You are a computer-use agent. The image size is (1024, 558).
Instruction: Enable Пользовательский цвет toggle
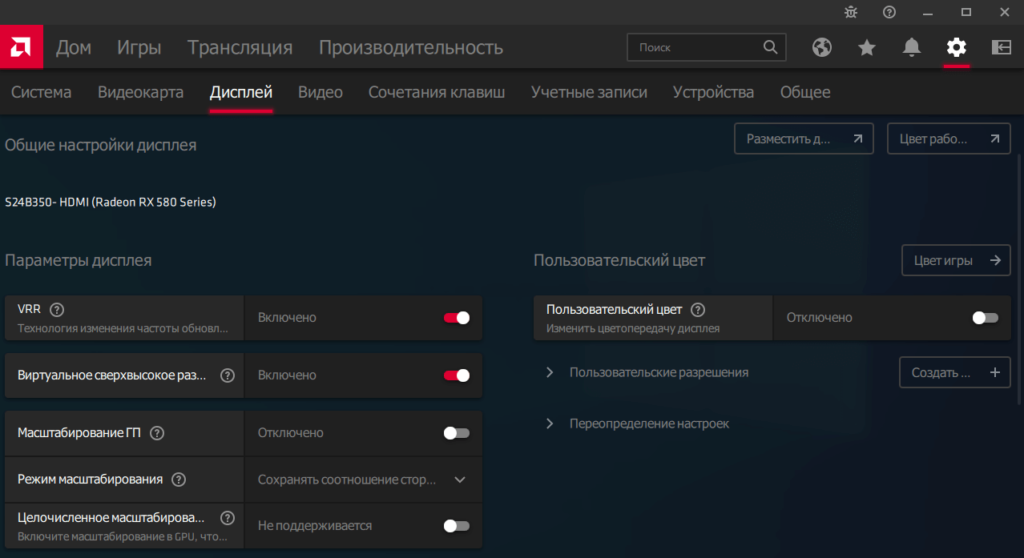(985, 317)
